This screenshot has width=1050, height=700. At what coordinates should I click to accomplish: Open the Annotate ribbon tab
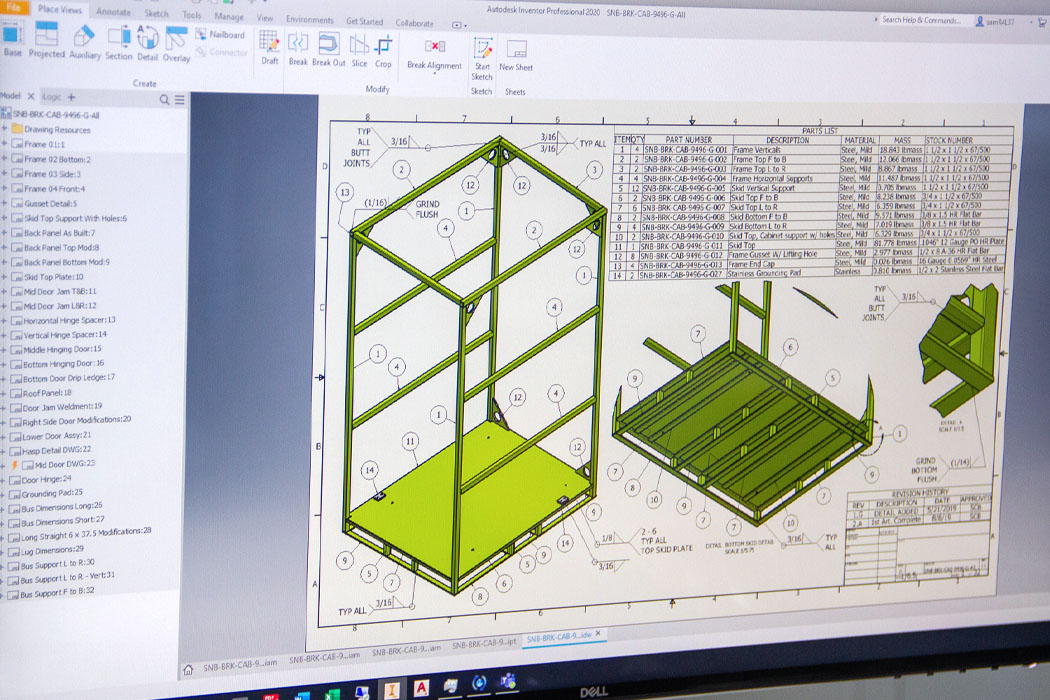(113, 12)
